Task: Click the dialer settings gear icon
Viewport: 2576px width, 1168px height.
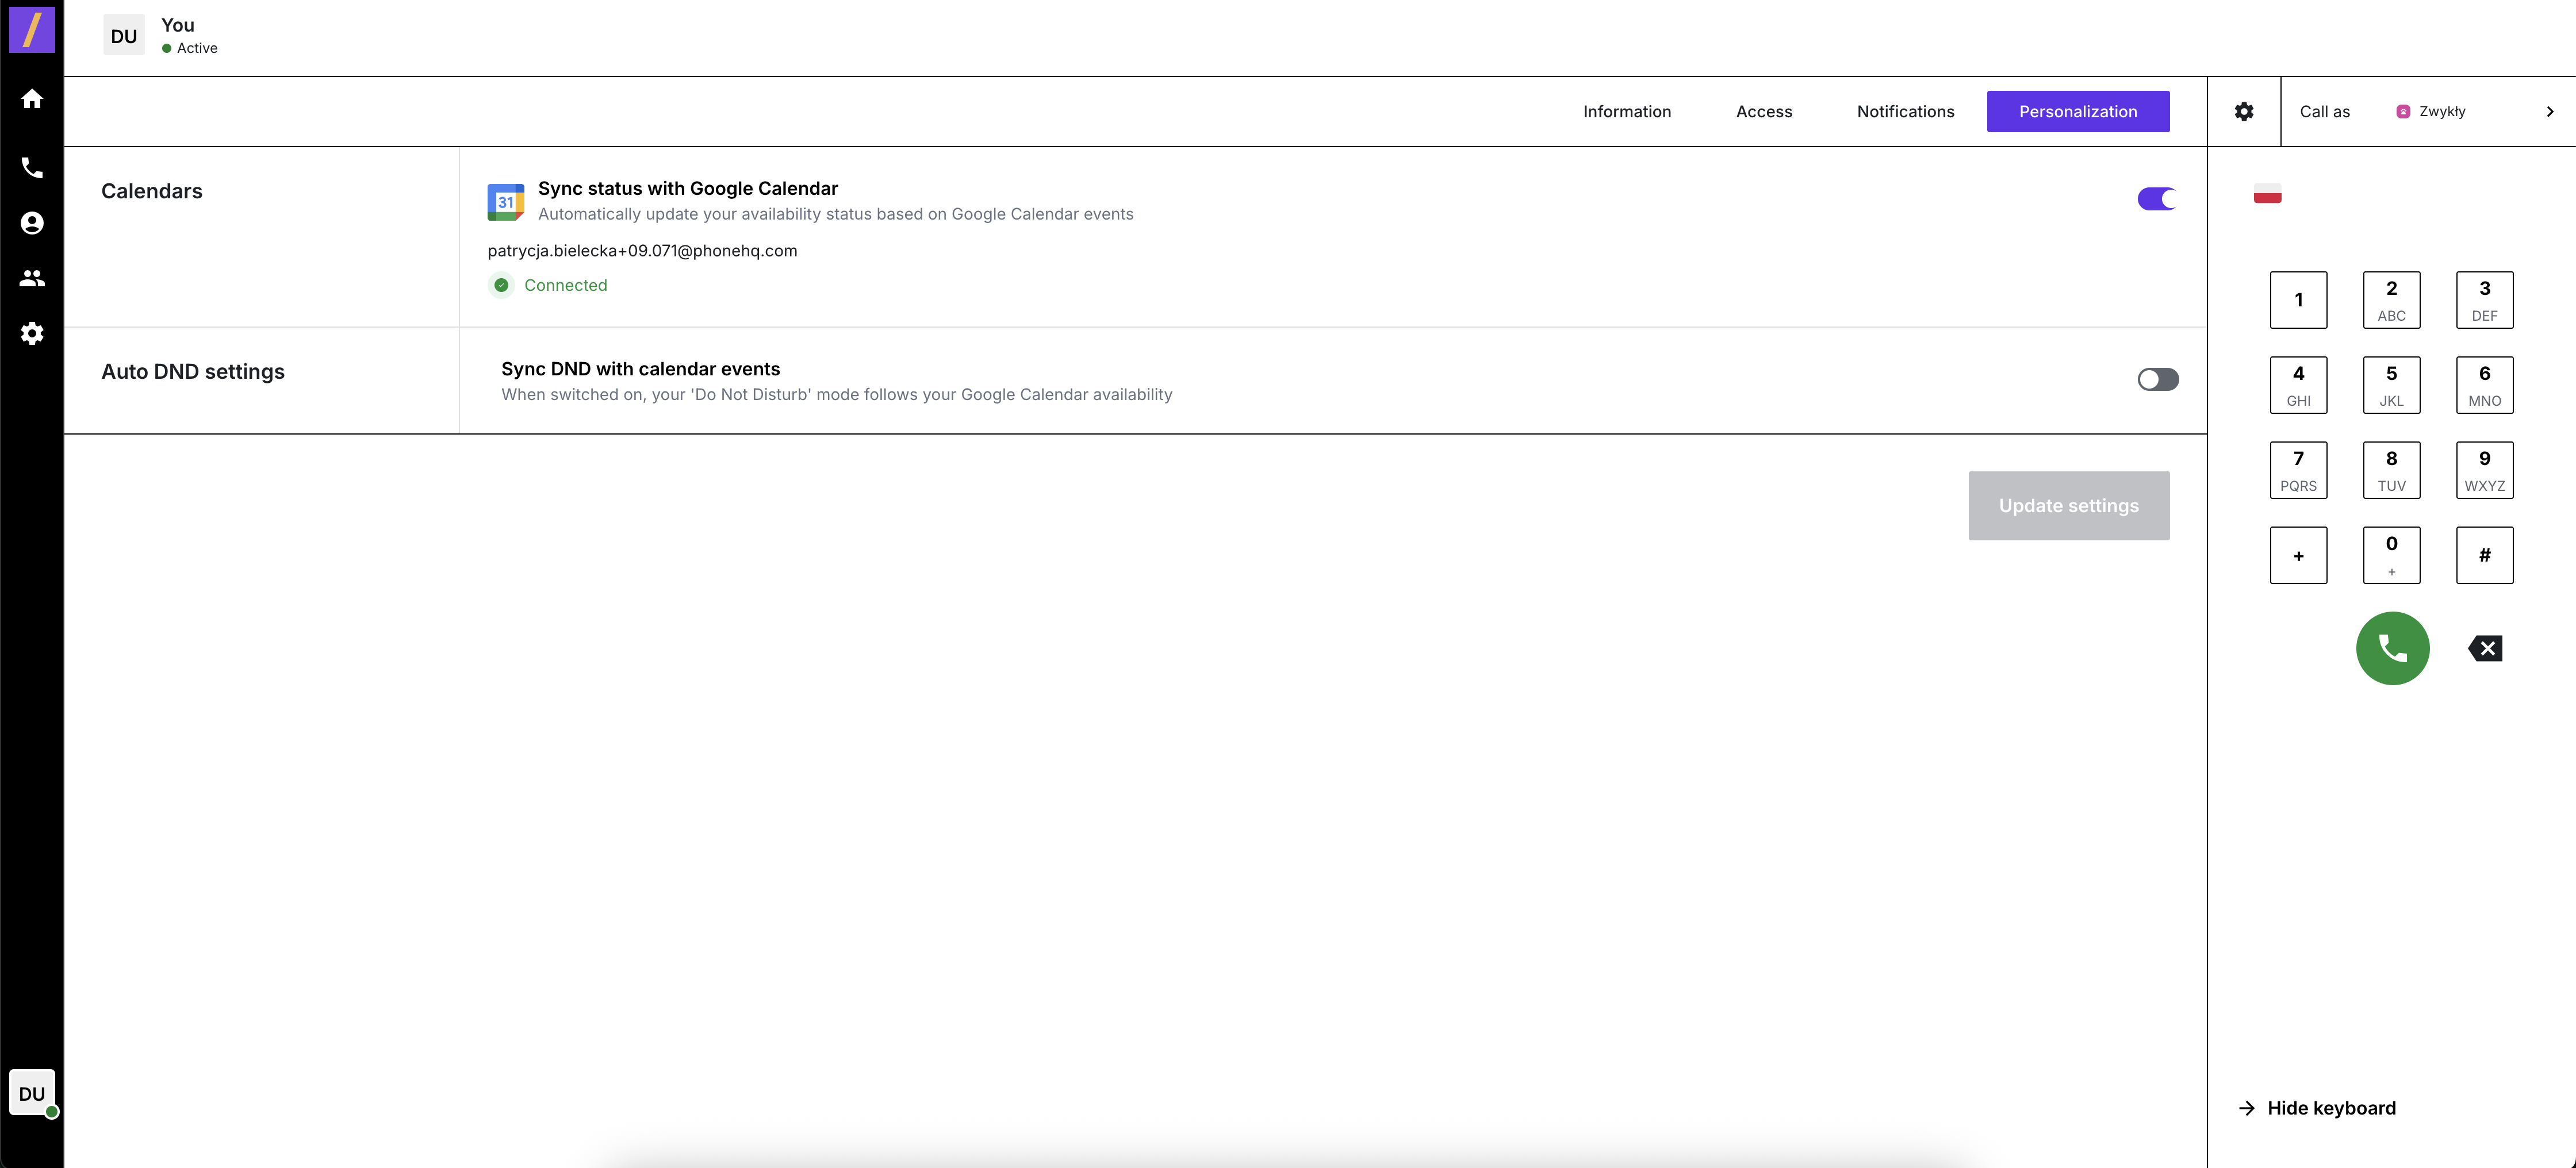Action: (2244, 111)
